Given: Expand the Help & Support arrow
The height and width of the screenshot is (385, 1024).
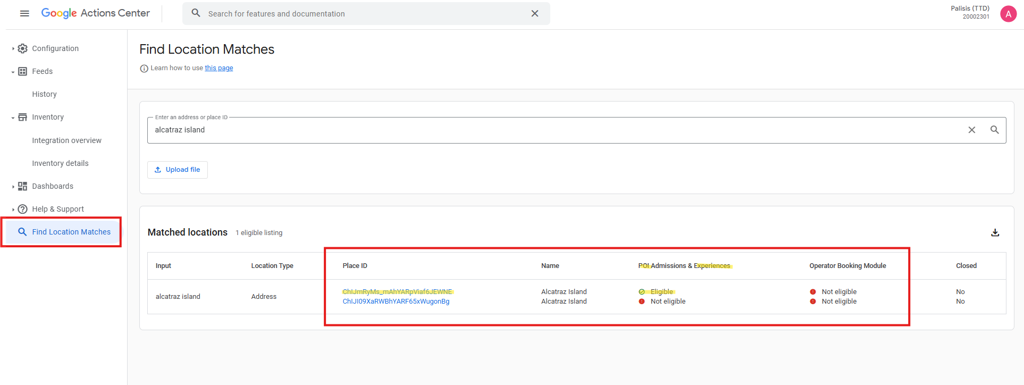Looking at the screenshot, I should 13,209.
